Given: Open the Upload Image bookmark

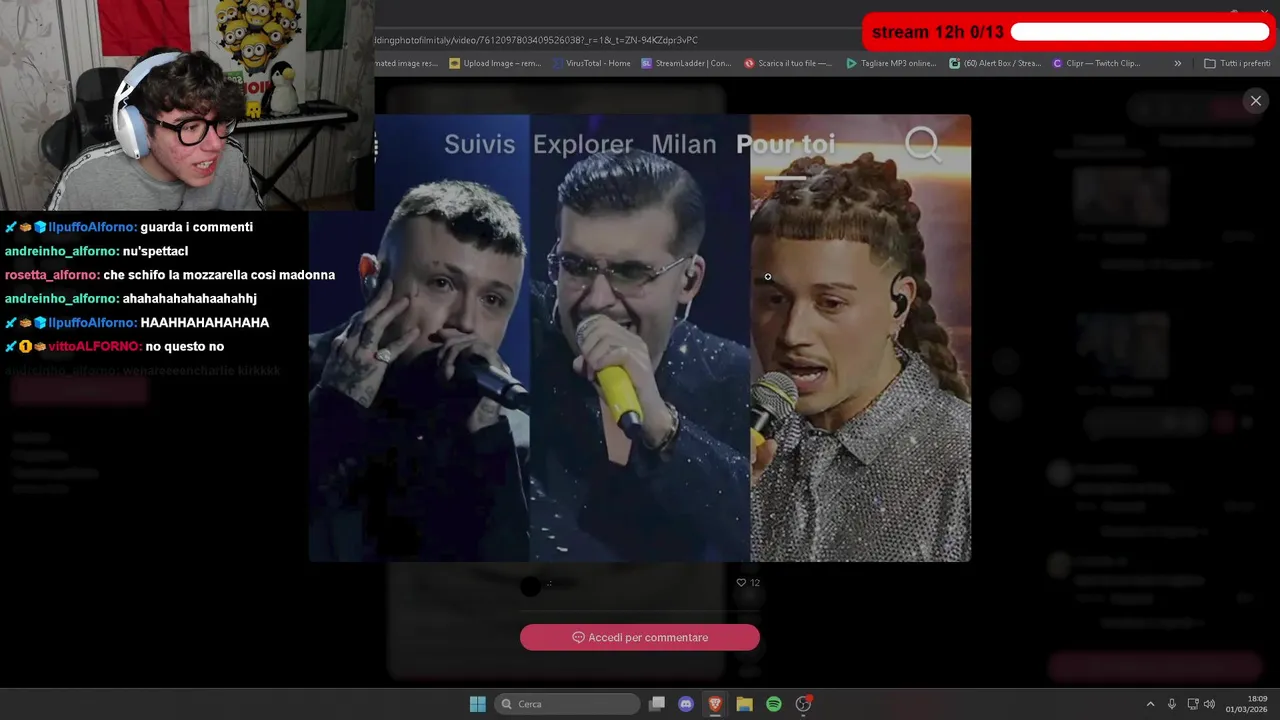Looking at the screenshot, I should (x=496, y=63).
